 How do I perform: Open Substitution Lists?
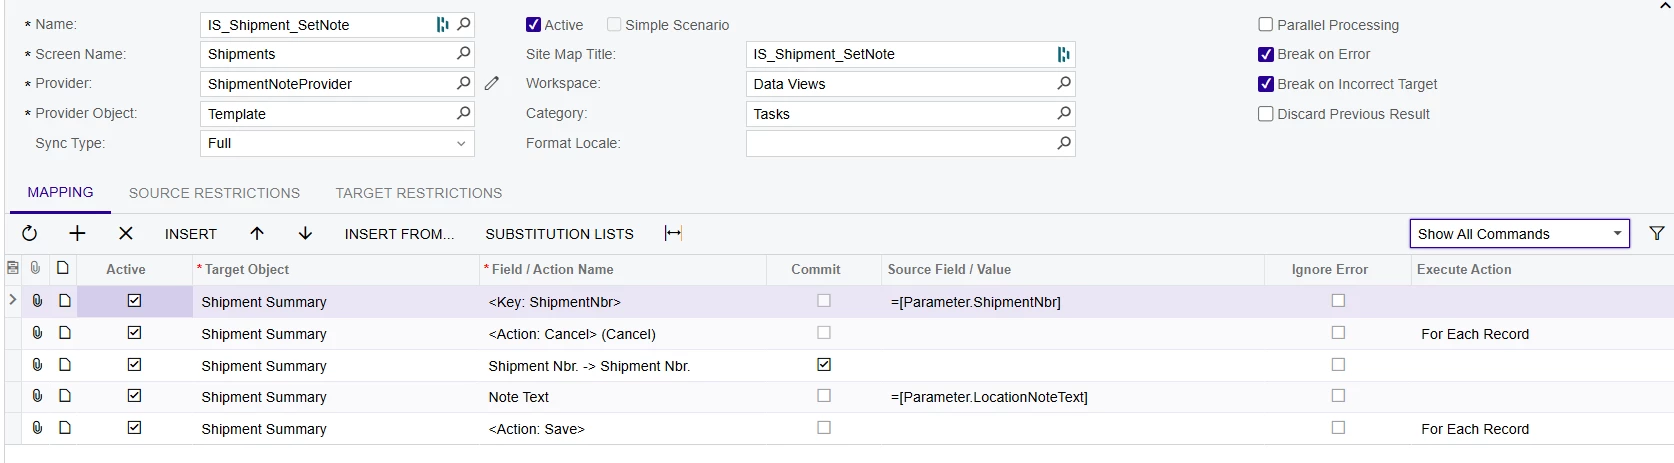(x=559, y=234)
